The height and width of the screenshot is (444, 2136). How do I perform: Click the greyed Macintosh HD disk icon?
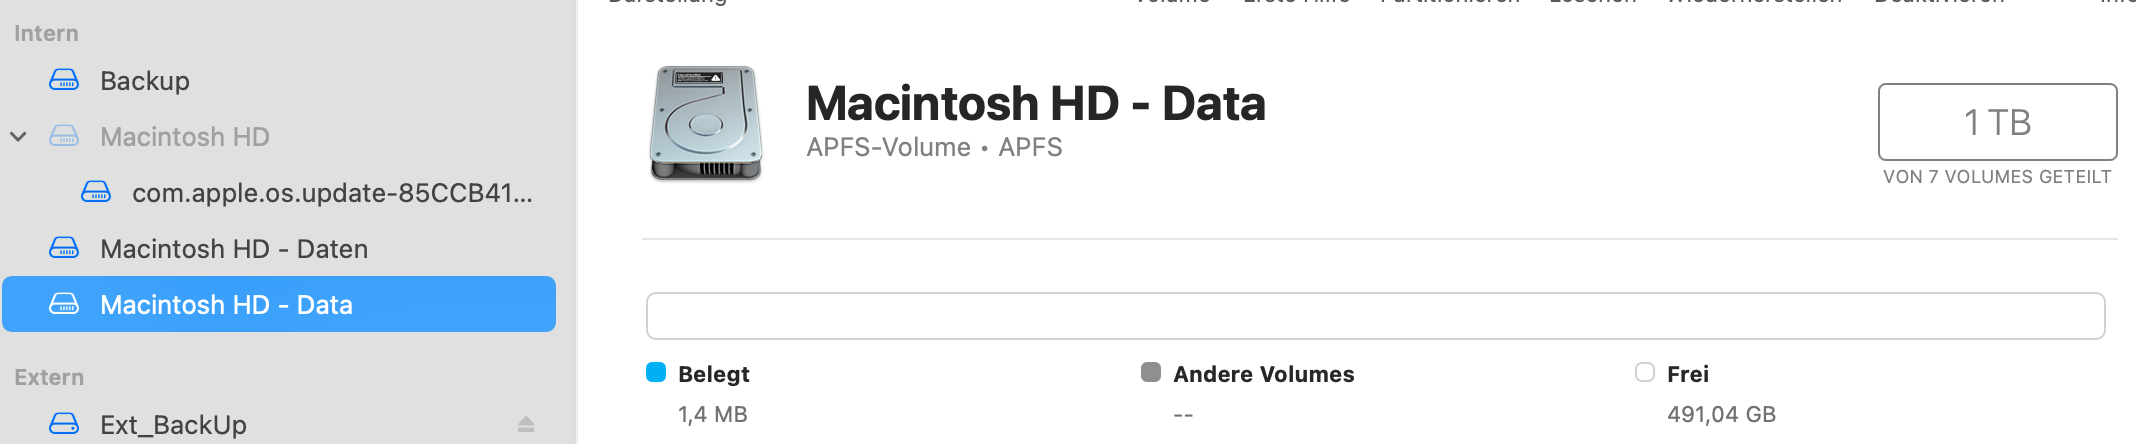64,136
